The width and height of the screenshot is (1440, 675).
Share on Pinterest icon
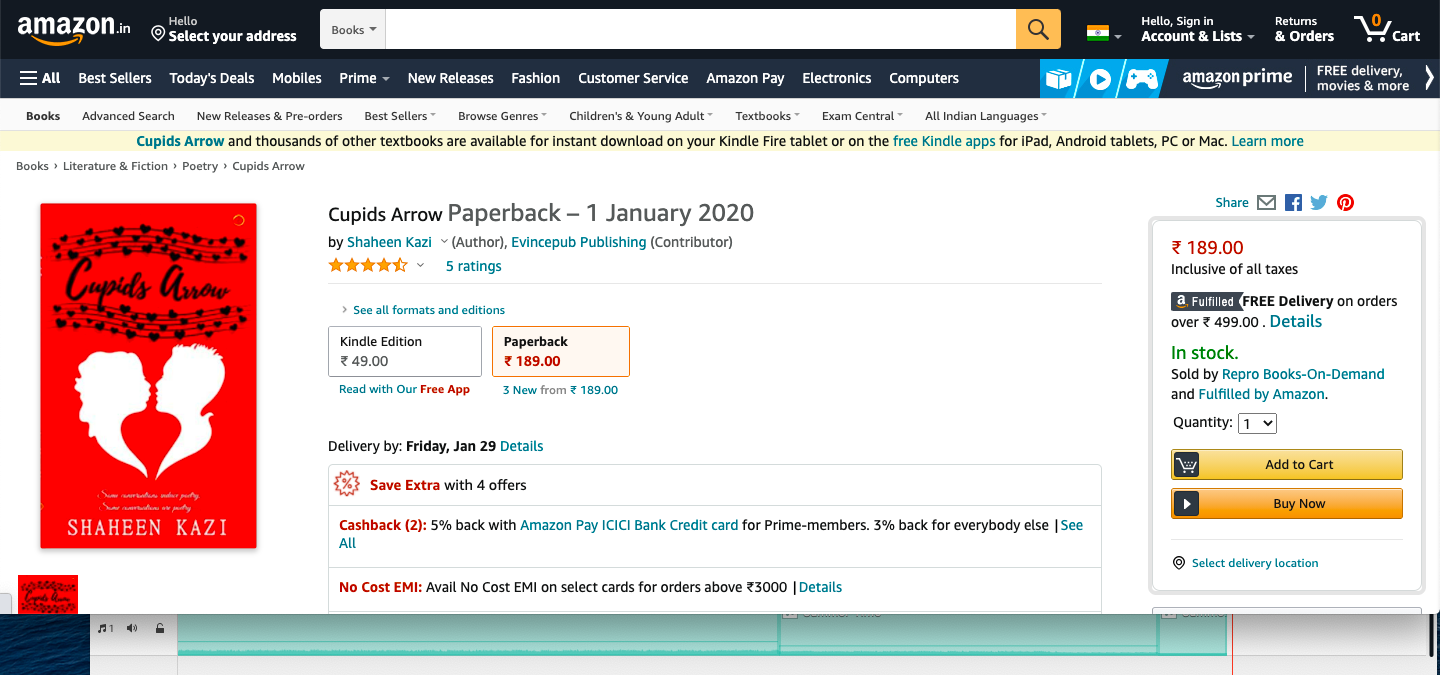1346,202
